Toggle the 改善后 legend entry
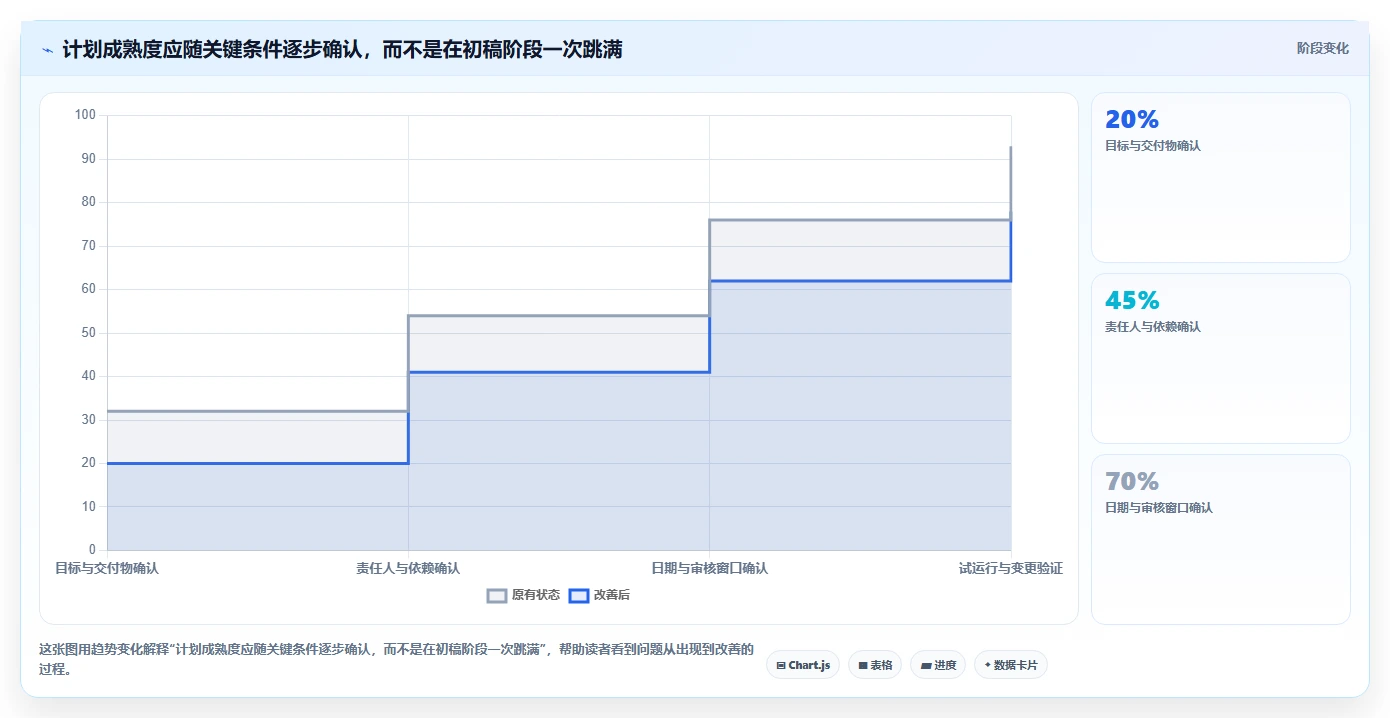The height and width of the screenshot is (718, 1390). [x=599, y=595]
